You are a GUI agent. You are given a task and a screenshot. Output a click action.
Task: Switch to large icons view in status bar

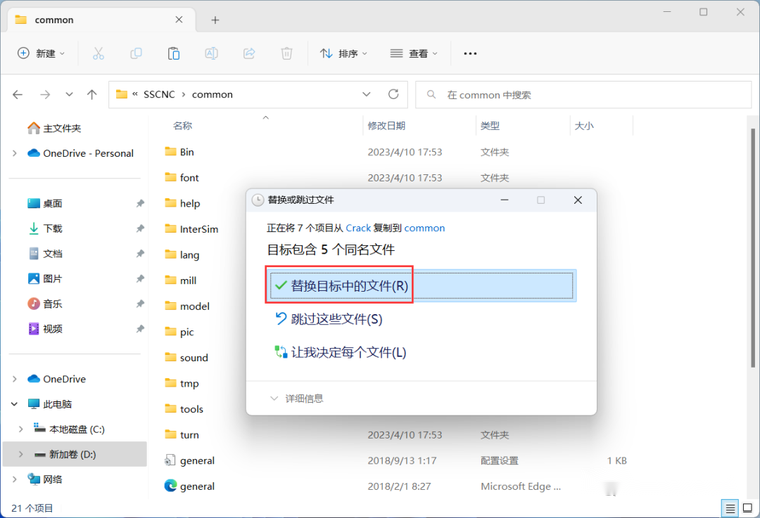(x=748, y=508)
